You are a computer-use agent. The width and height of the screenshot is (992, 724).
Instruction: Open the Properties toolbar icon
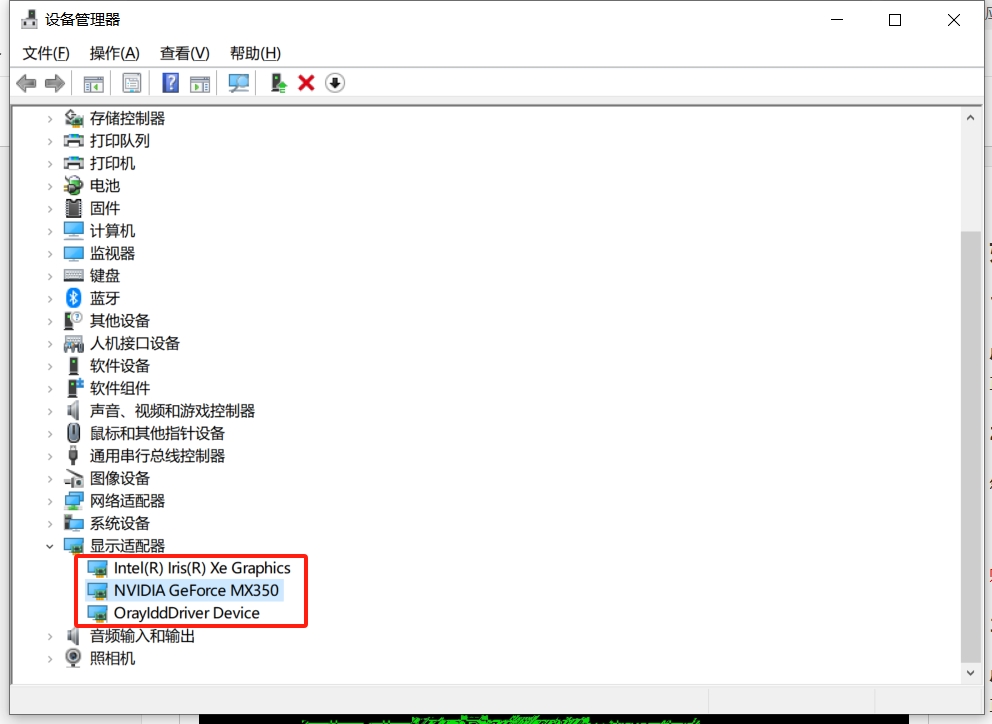pyautogui.click(x=132, y=83)
